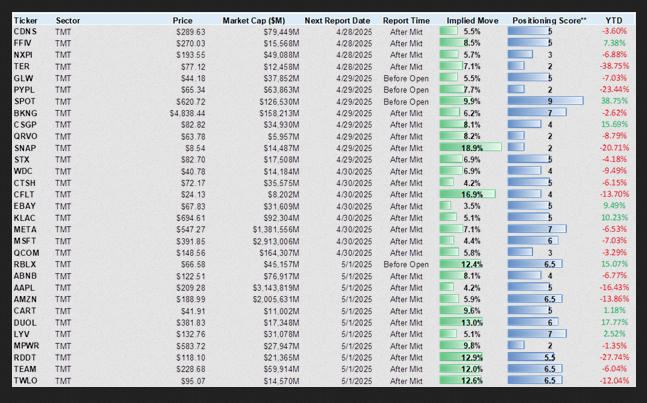647x403 pixels.
Task: Select the Ticker column header
Action: coord(26,21)
